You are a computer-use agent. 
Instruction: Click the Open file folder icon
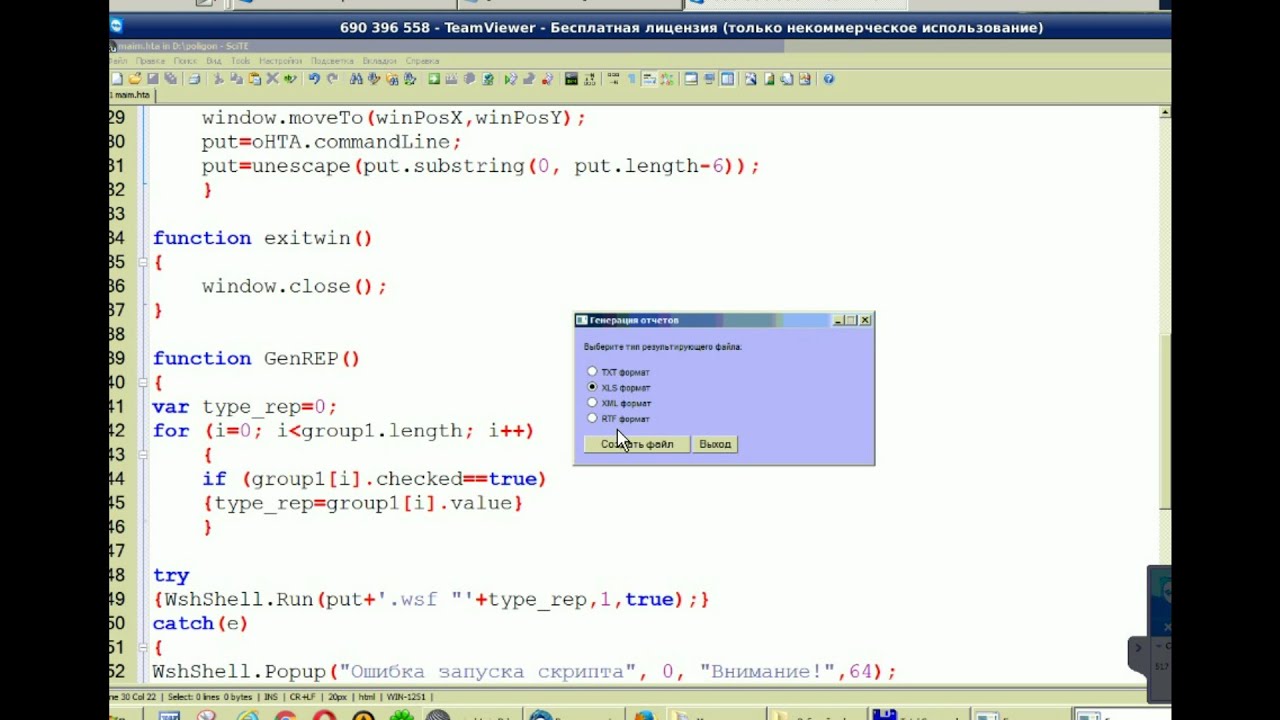coord(135,78)
